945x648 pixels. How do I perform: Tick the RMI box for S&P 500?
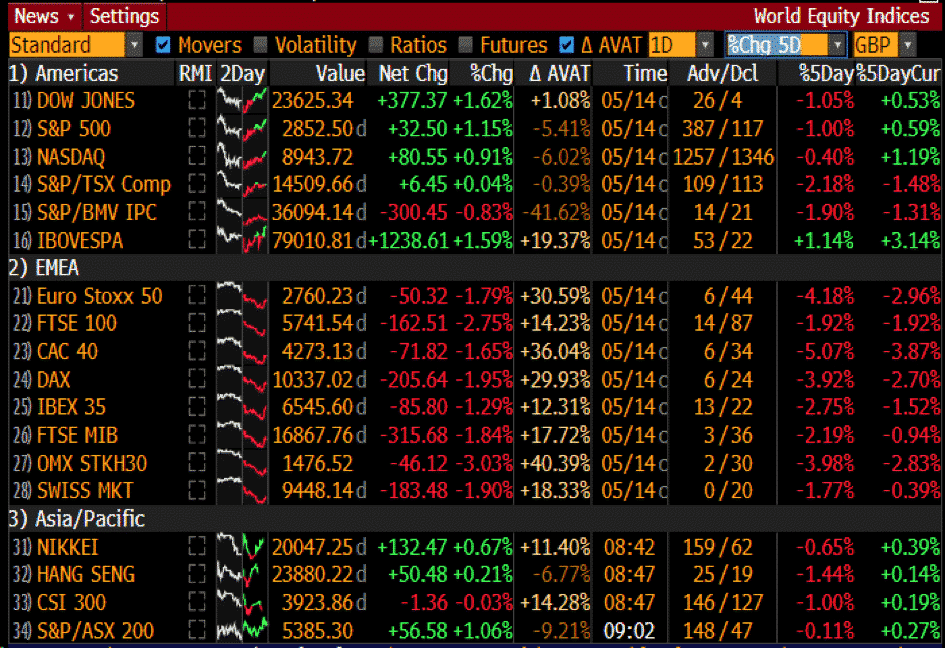[x=196, y=128]
